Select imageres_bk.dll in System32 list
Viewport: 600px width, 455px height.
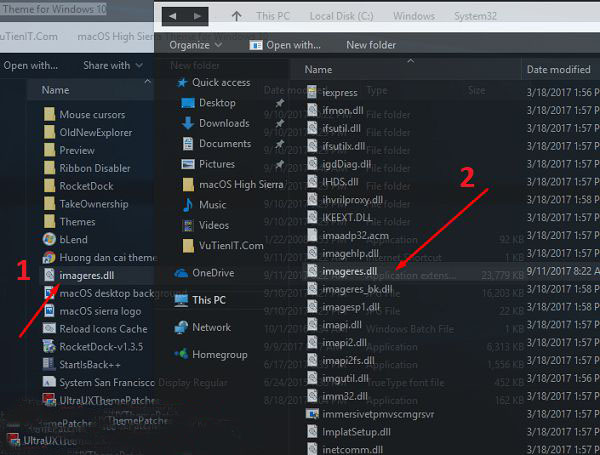pyautogui.click(x=356, y=289)
